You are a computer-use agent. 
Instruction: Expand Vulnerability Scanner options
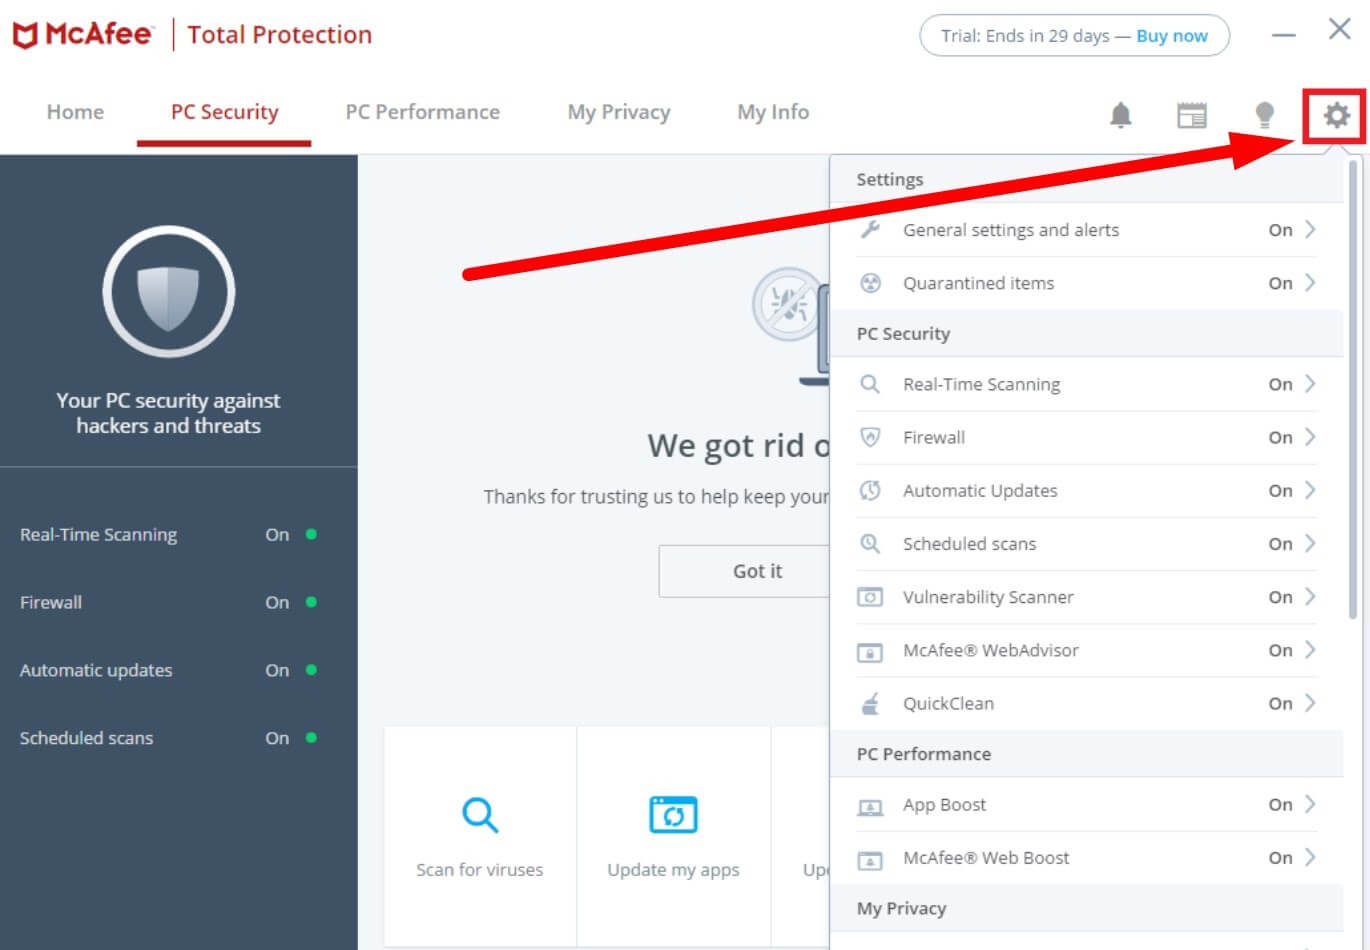click(x=1312, y=597)
